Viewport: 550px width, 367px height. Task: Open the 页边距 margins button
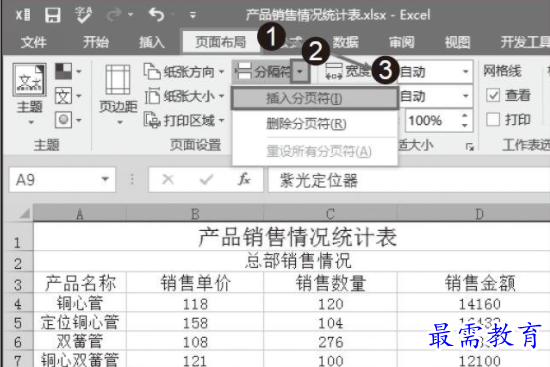[x=118, y=95]
